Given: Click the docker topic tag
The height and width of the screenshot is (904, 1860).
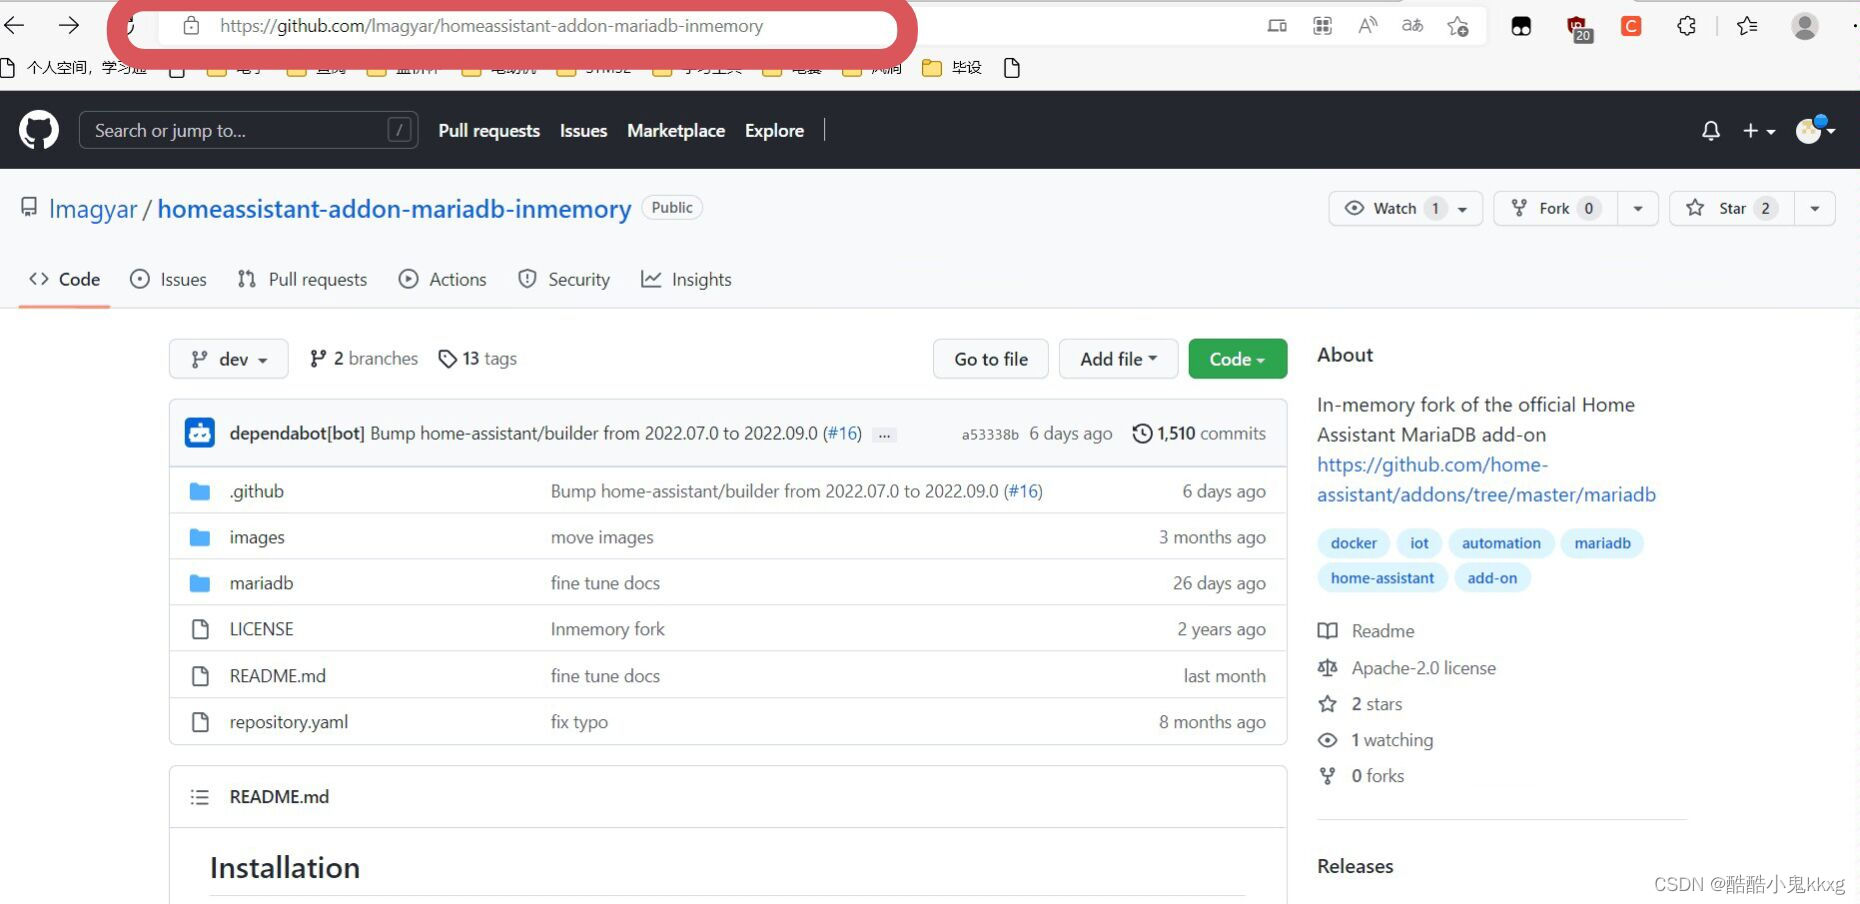Looking at the screenshot, I should click(x=1354, y=543).
